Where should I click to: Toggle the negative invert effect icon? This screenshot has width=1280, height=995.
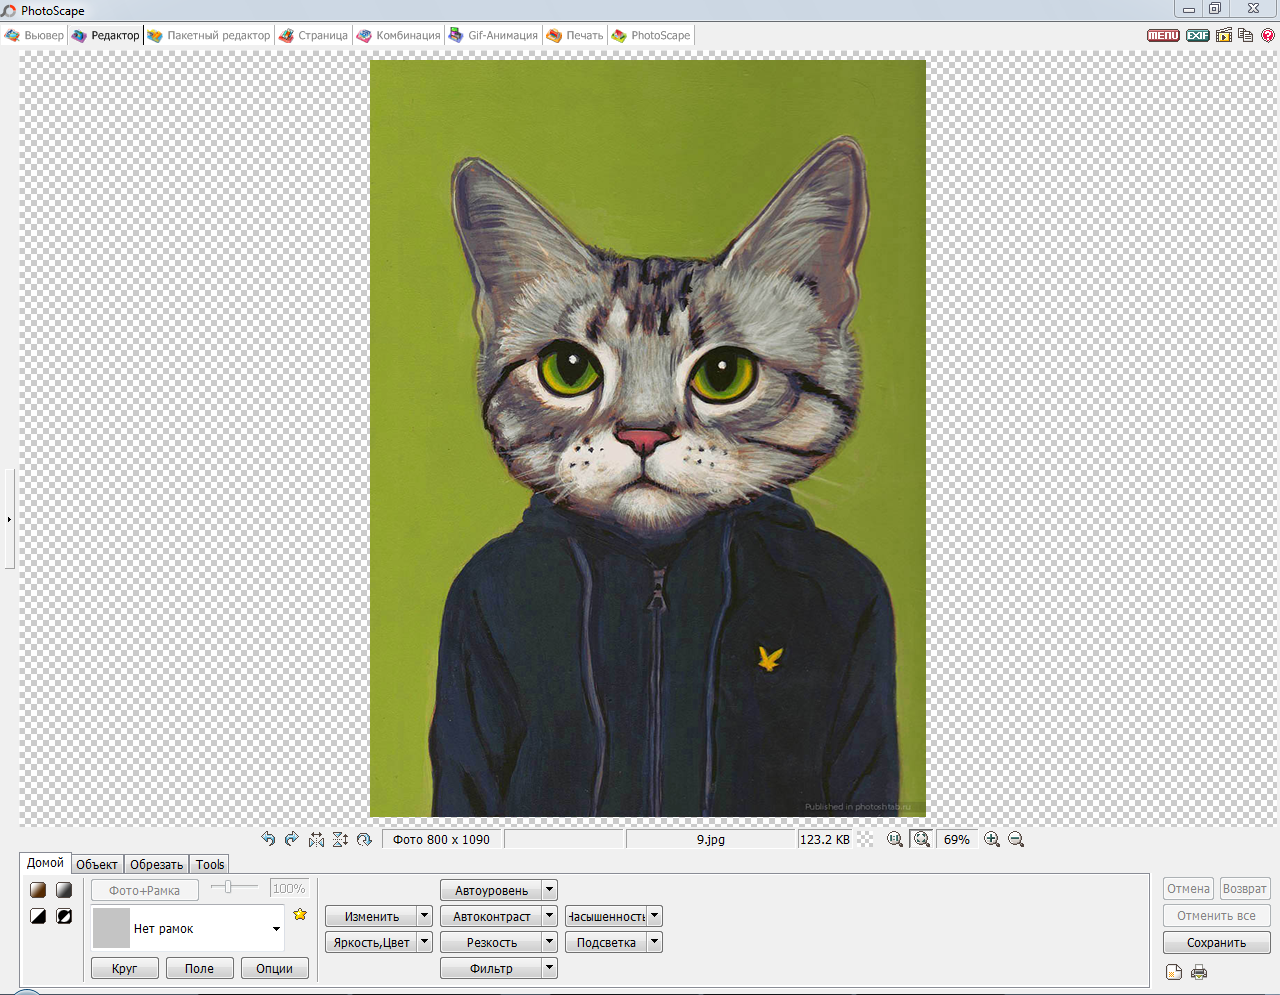[x=64, y=916]
